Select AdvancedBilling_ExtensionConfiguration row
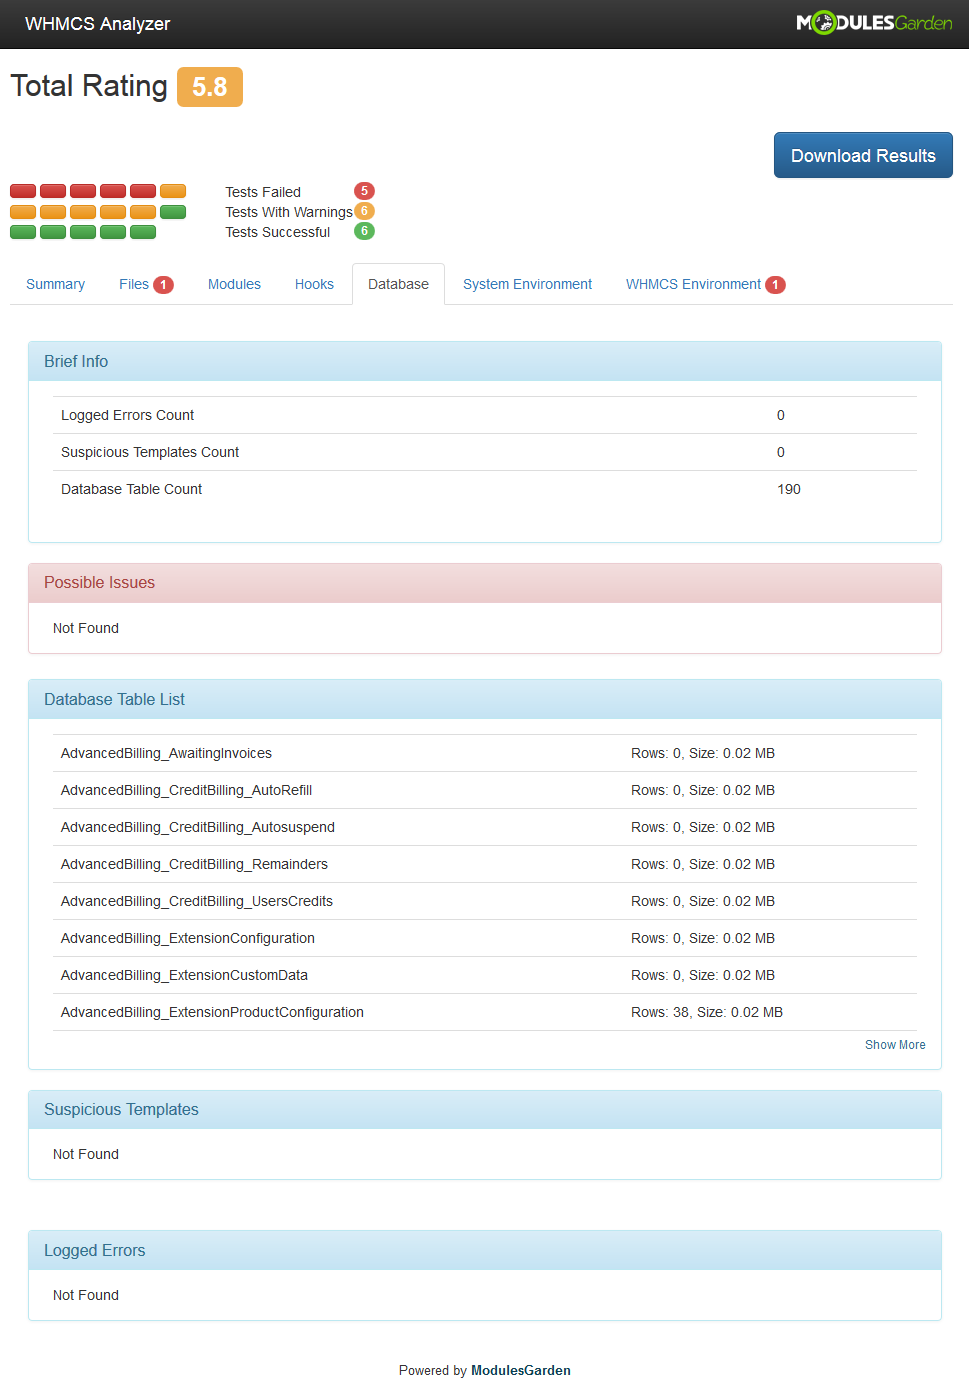The height and width of the screenshot is (1395, 969). [485, 938]
